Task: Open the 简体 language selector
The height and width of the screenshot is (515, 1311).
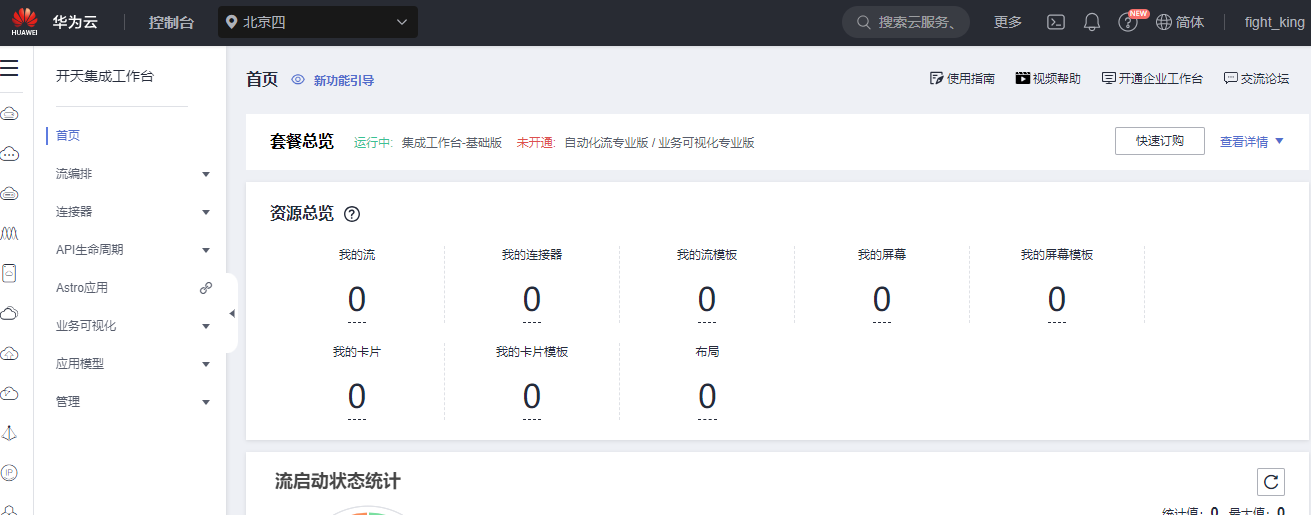Action: (1190, 22)
